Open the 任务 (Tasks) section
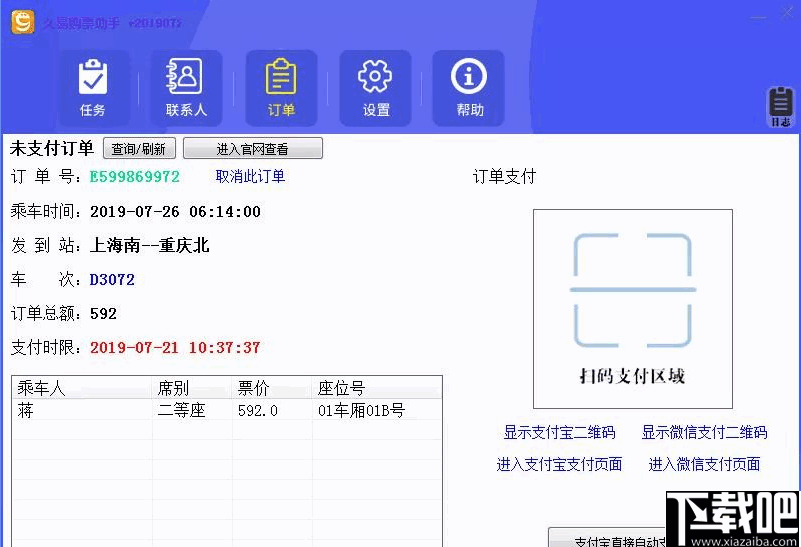The height and width of the screenshot is (547, 801). (93, 88)
